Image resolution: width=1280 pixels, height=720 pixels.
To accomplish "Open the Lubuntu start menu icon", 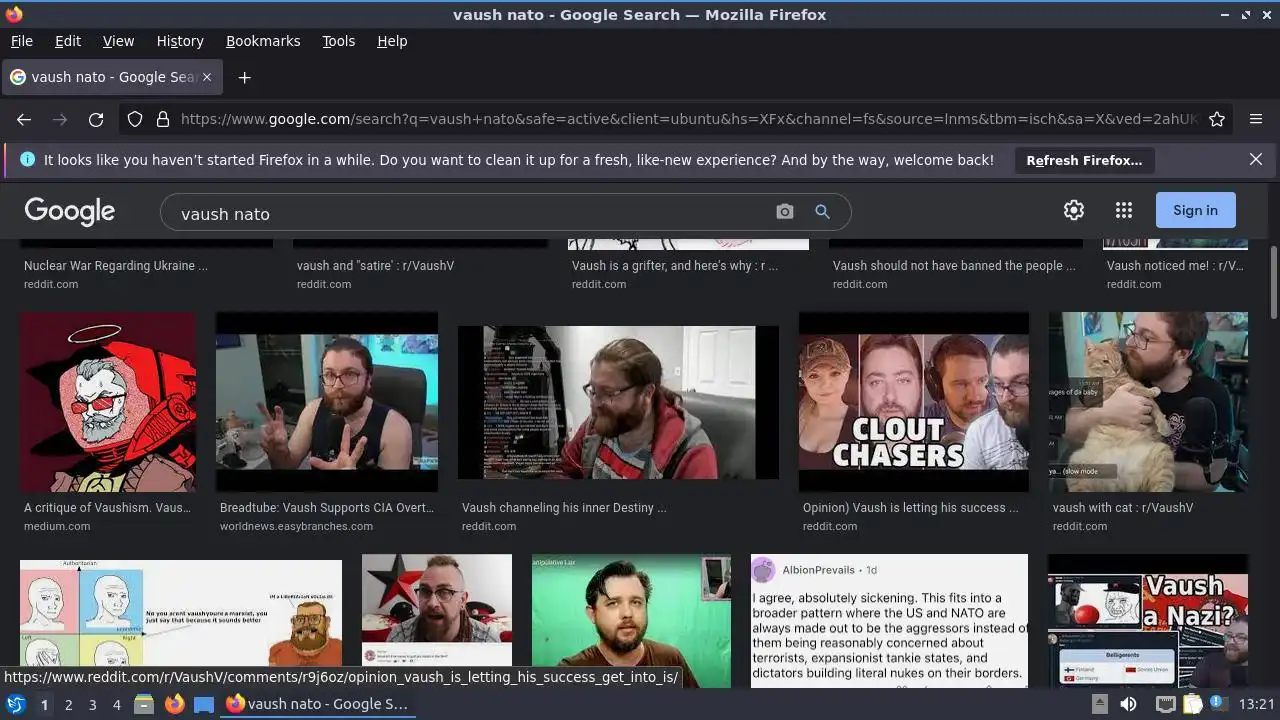I will 15,704.
